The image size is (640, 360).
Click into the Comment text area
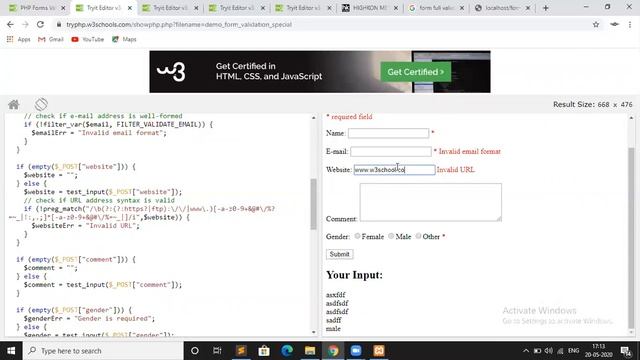[x=431, y=202]
